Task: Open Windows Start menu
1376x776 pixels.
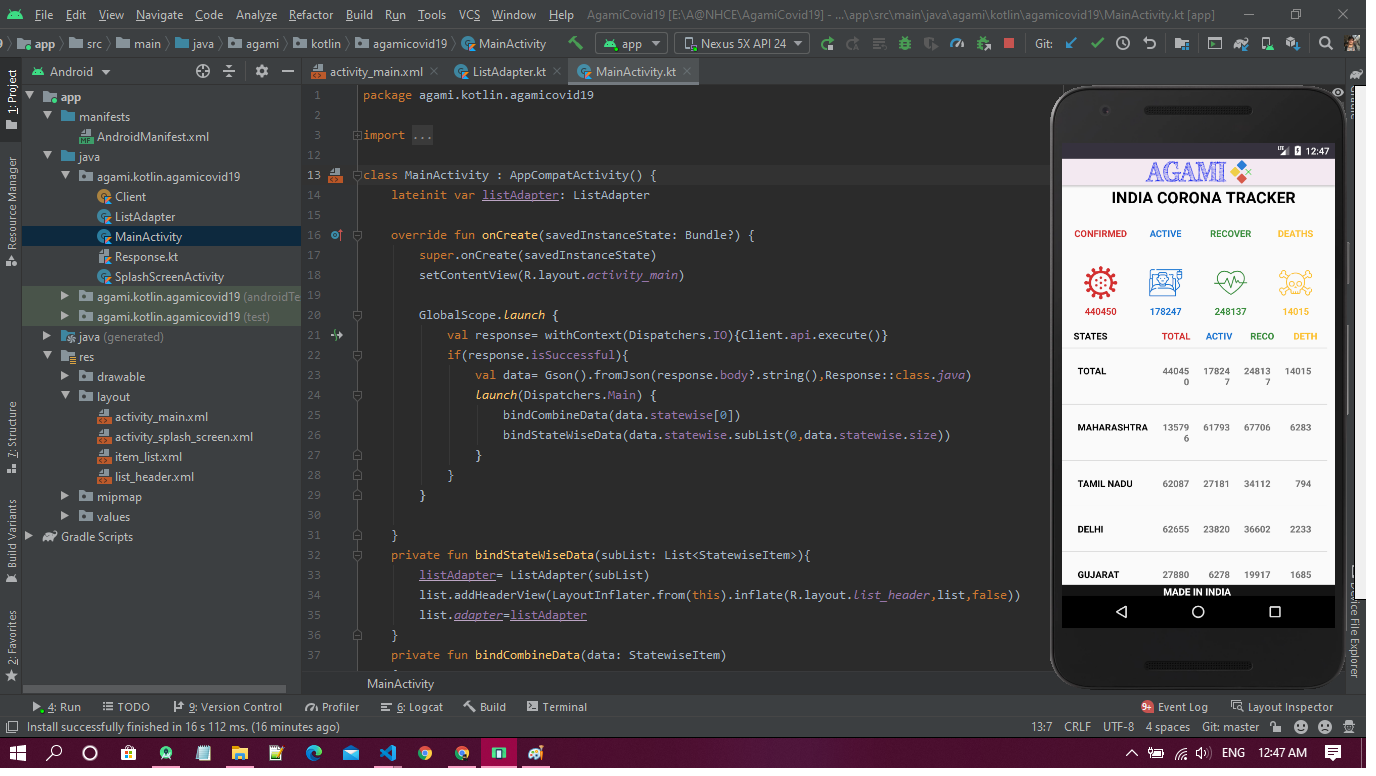Action: tap(17, 753)
